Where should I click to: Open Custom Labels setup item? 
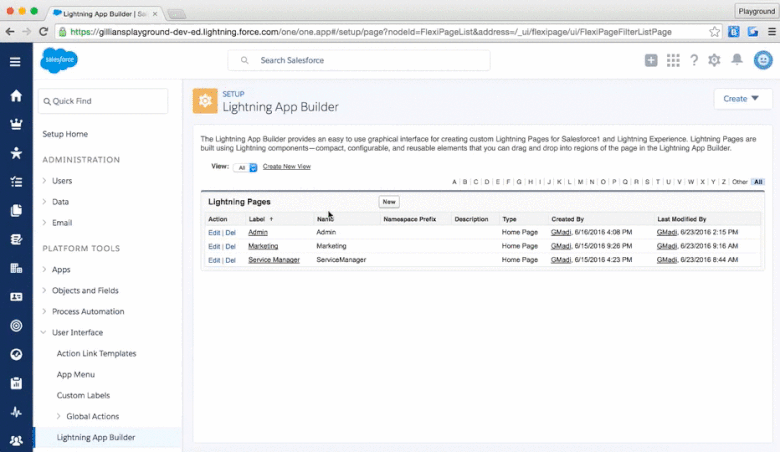(x=83, y=395)
